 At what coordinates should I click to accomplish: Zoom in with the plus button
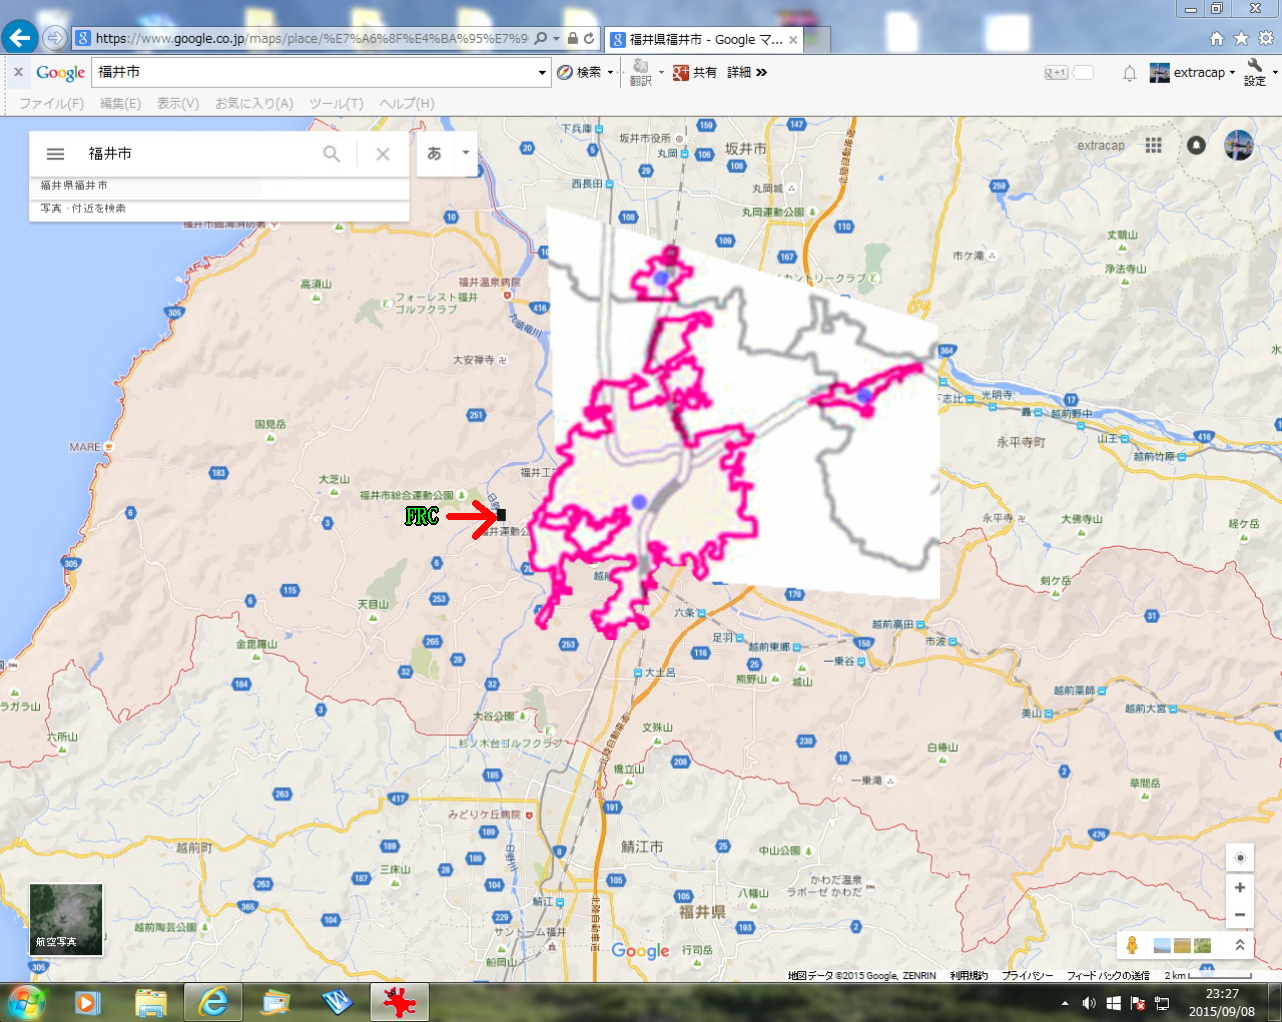[x=1240, y=887]
